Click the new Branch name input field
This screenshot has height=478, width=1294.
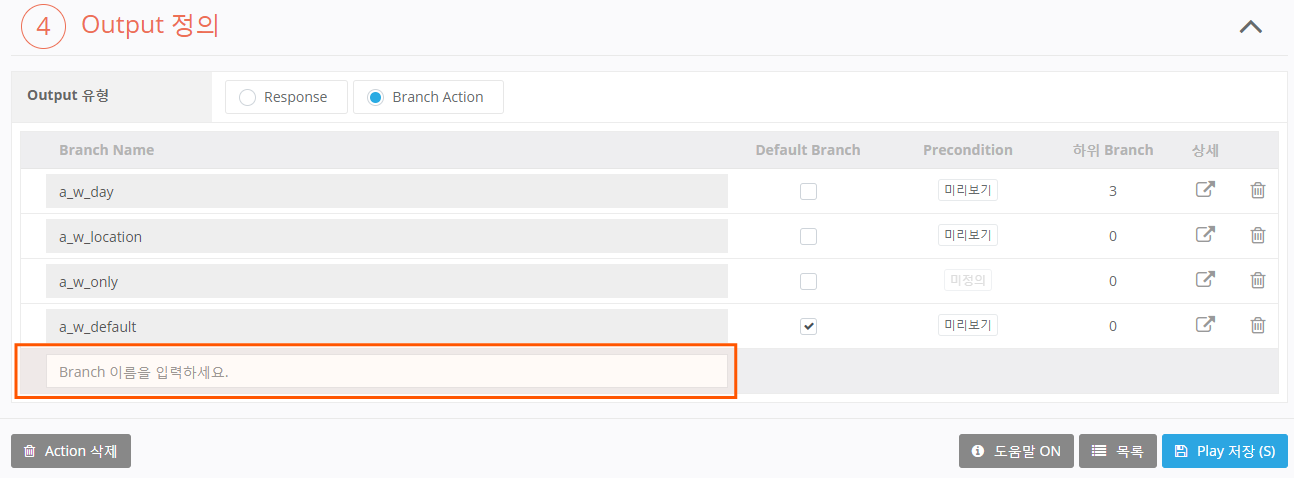coord(386,371)
